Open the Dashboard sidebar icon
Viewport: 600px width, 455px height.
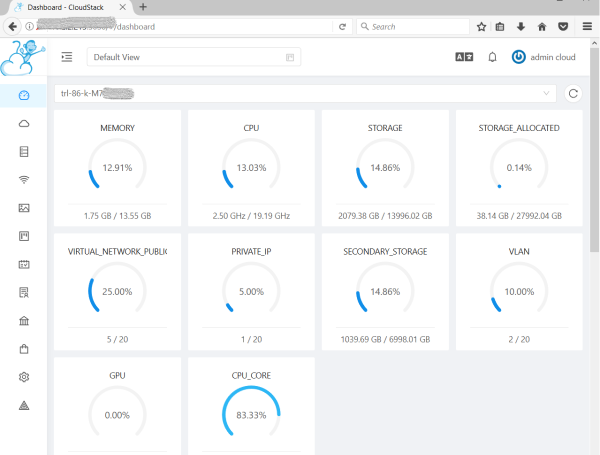point(24,95)
